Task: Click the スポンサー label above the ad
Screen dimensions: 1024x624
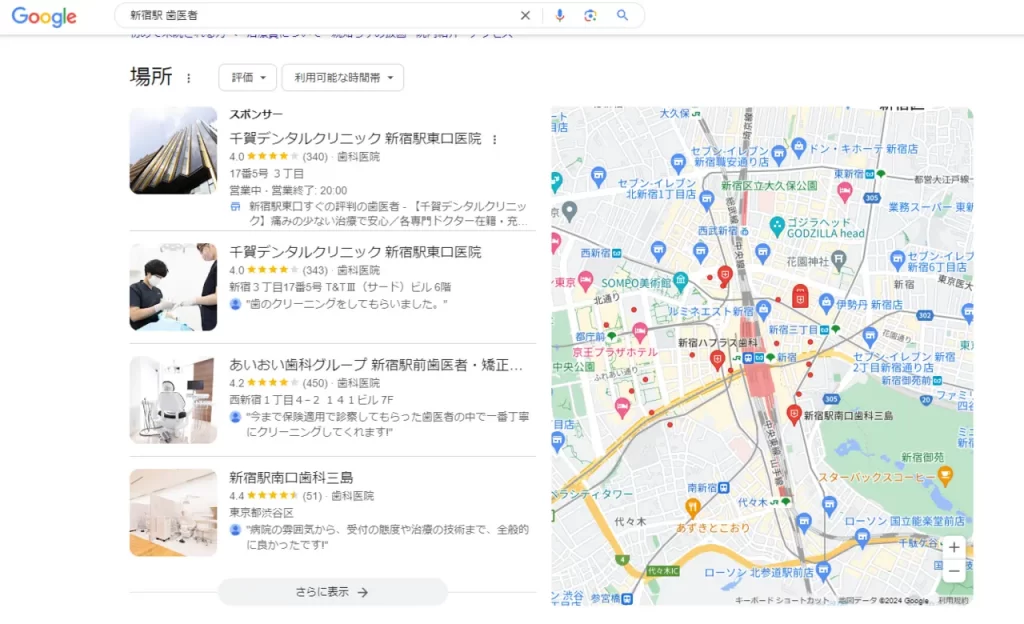Action: click(256, 114)
